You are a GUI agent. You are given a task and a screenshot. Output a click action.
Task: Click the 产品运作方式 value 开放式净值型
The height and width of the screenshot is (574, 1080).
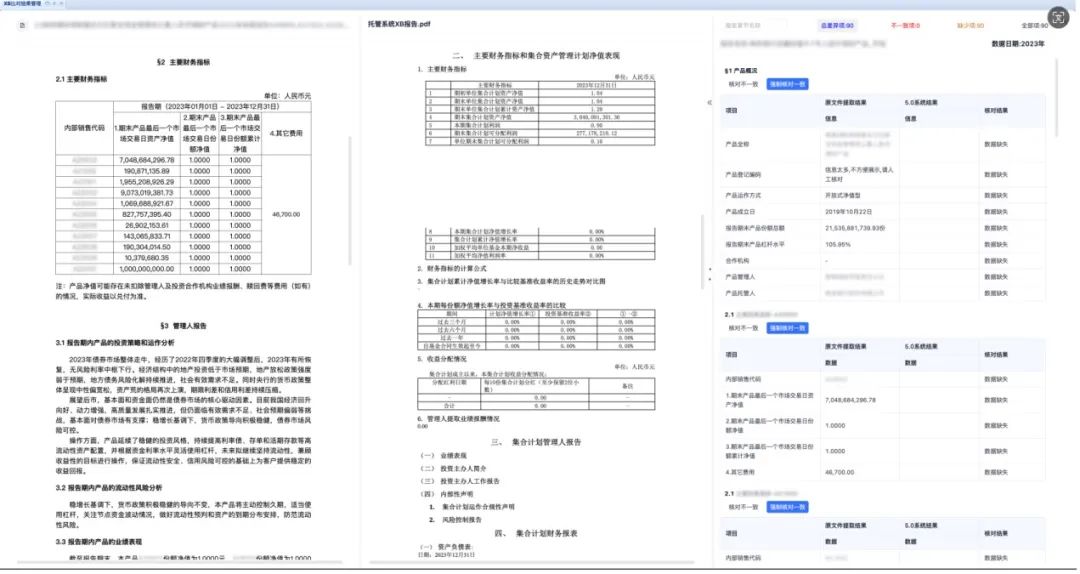click(x=842, y=196)
